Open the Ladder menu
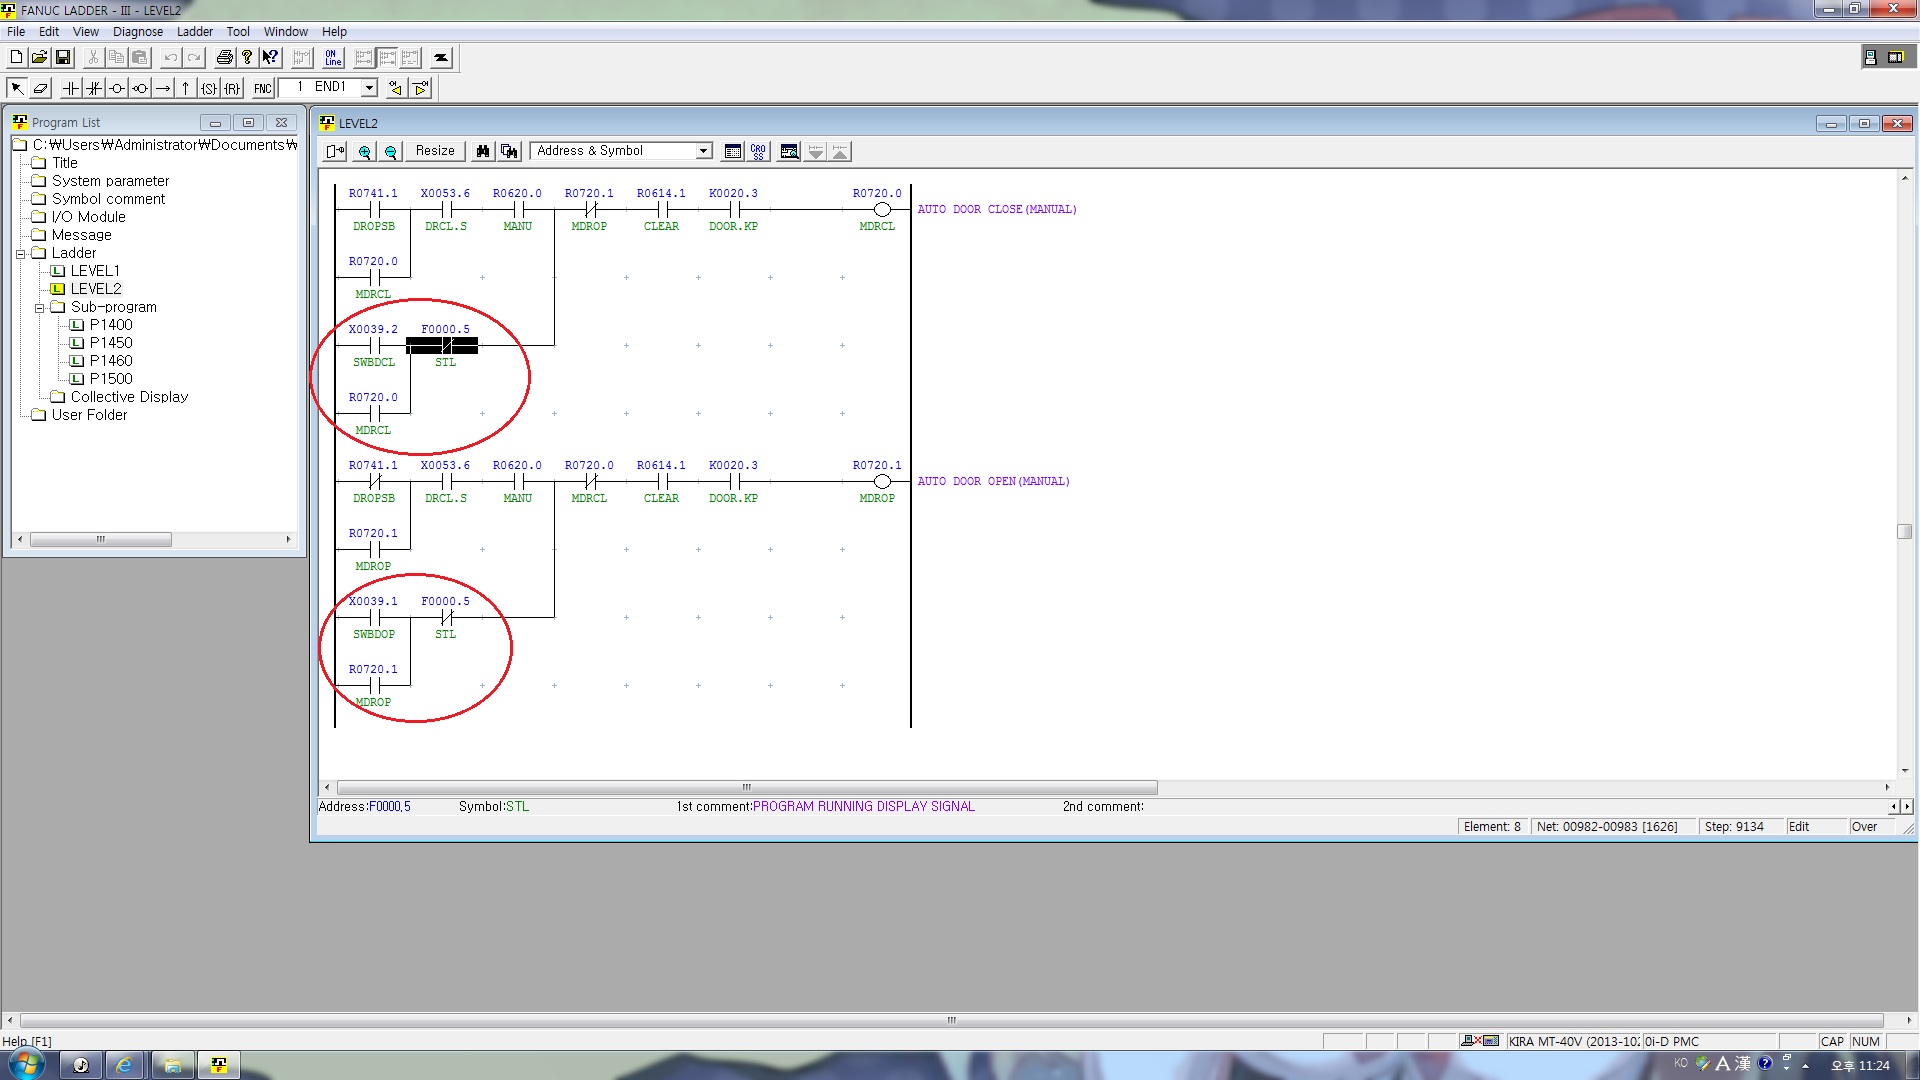 click(x=194, y=32)
